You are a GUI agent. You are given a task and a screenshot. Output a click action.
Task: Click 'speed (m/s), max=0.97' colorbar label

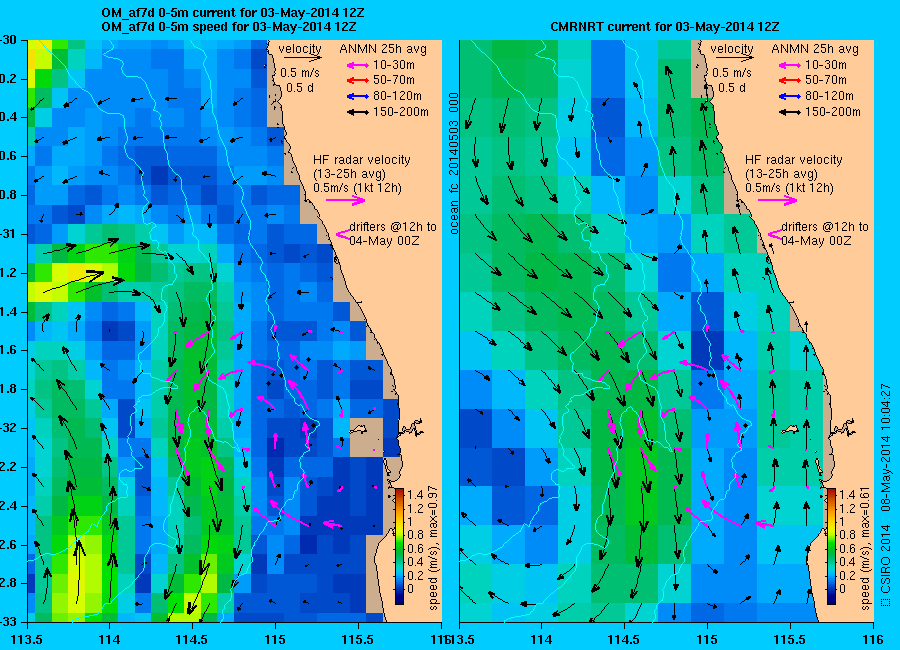433,548
